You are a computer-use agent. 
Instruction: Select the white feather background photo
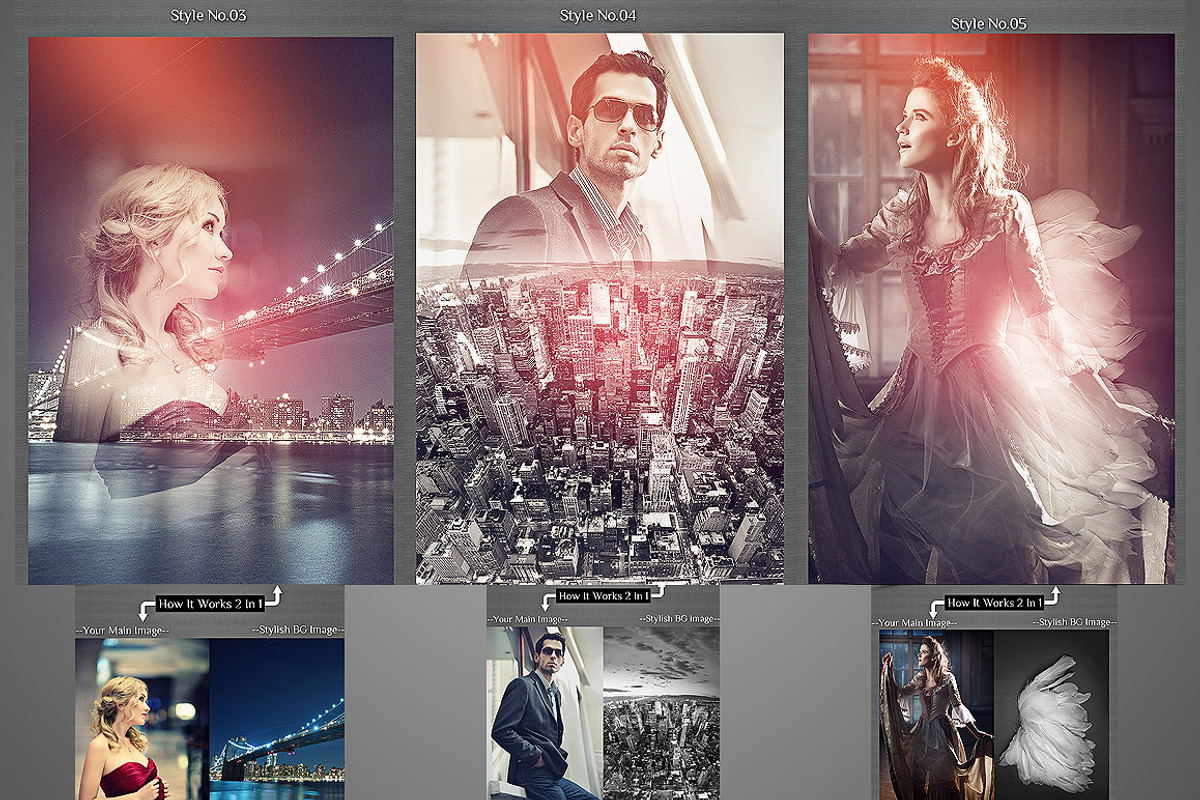tap(1052, 715)
